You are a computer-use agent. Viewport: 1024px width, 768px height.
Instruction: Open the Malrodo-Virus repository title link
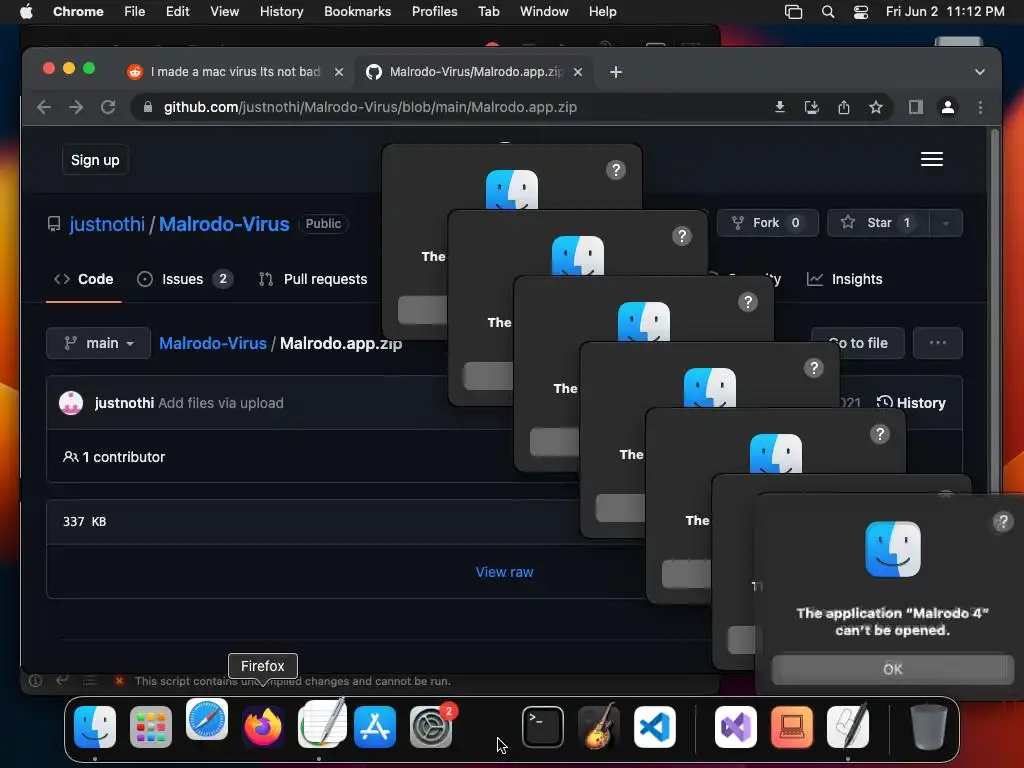coord(224,224)
